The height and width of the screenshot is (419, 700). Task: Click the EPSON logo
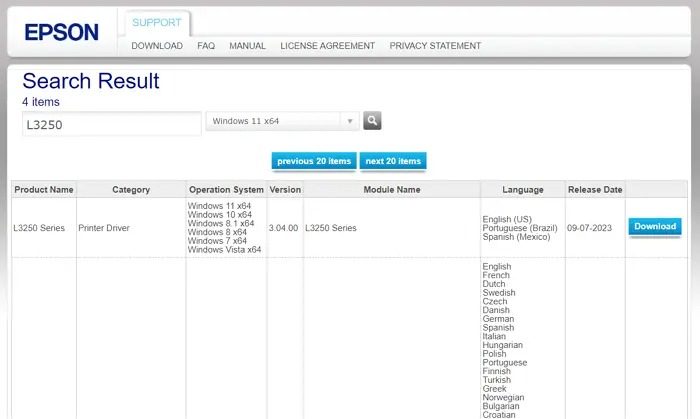click(62, 33)
